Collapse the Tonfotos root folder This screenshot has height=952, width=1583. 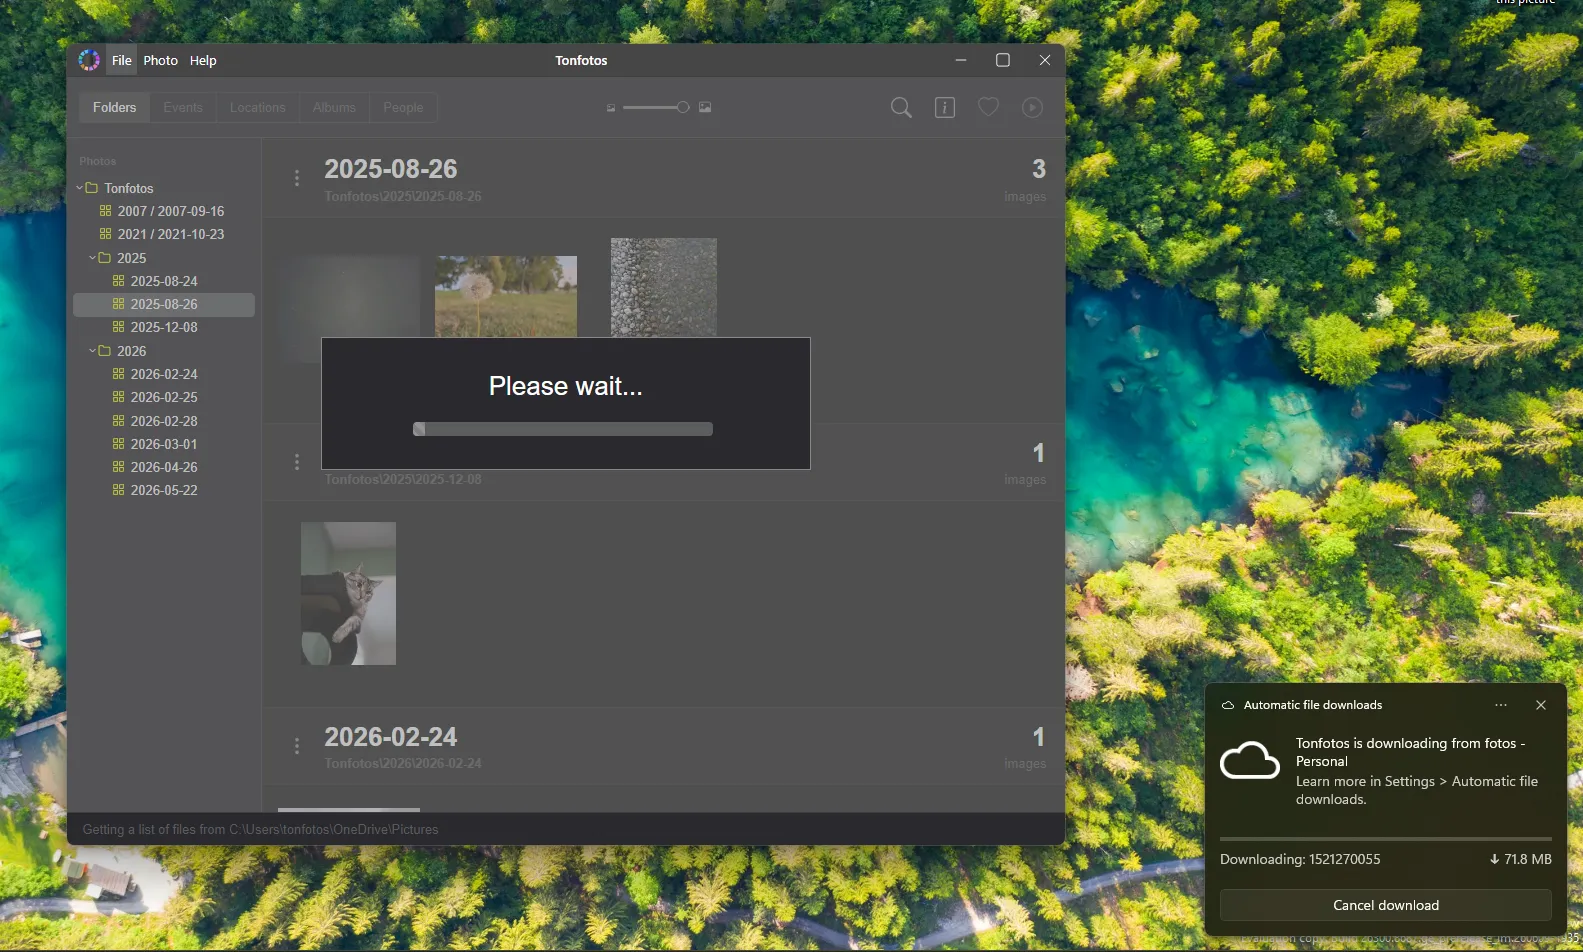tap(79, 188)
